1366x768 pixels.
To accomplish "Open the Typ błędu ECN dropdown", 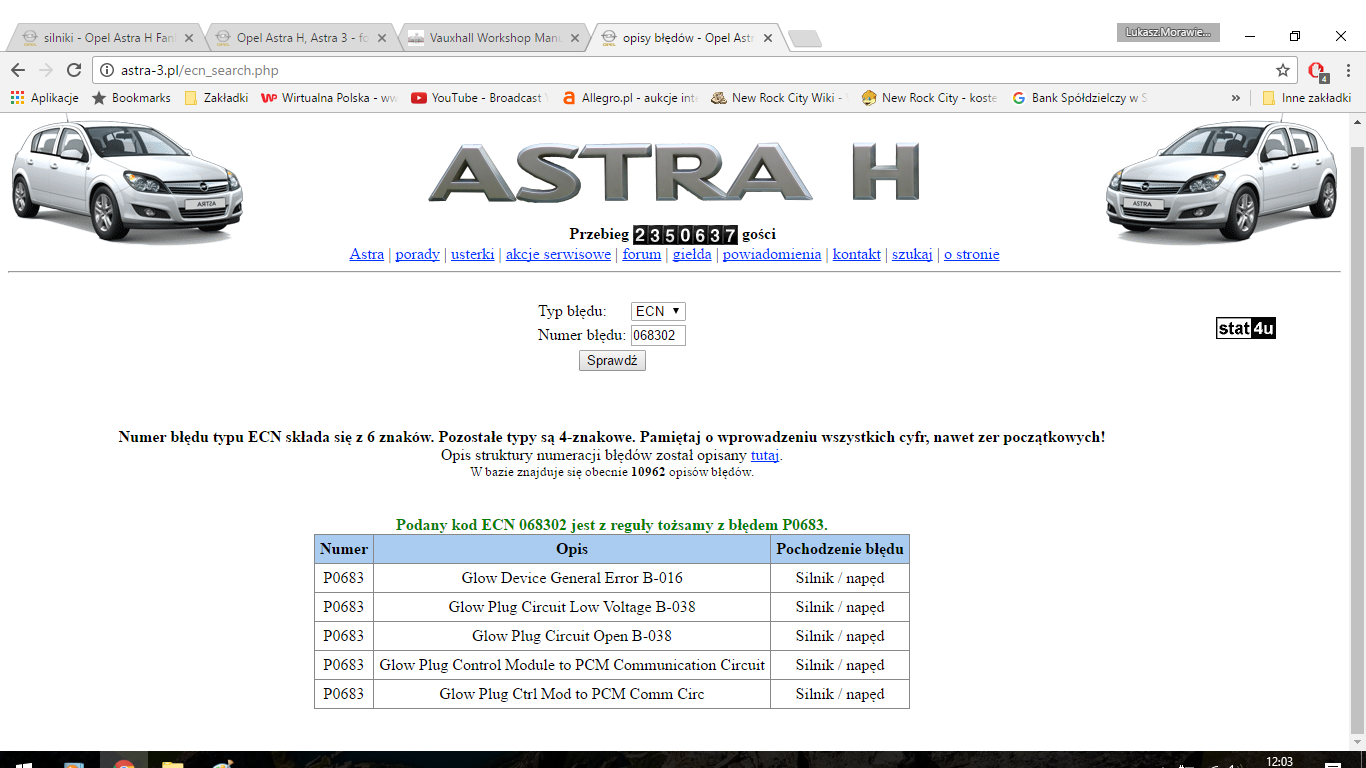I will (x=658, y=312).
